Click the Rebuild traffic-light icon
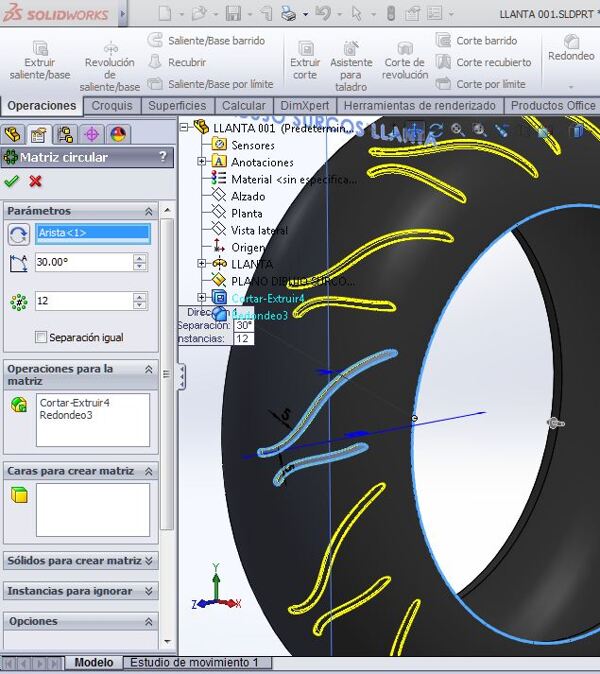The height and width of the screenshot is (674, 600). coord(391,14)
